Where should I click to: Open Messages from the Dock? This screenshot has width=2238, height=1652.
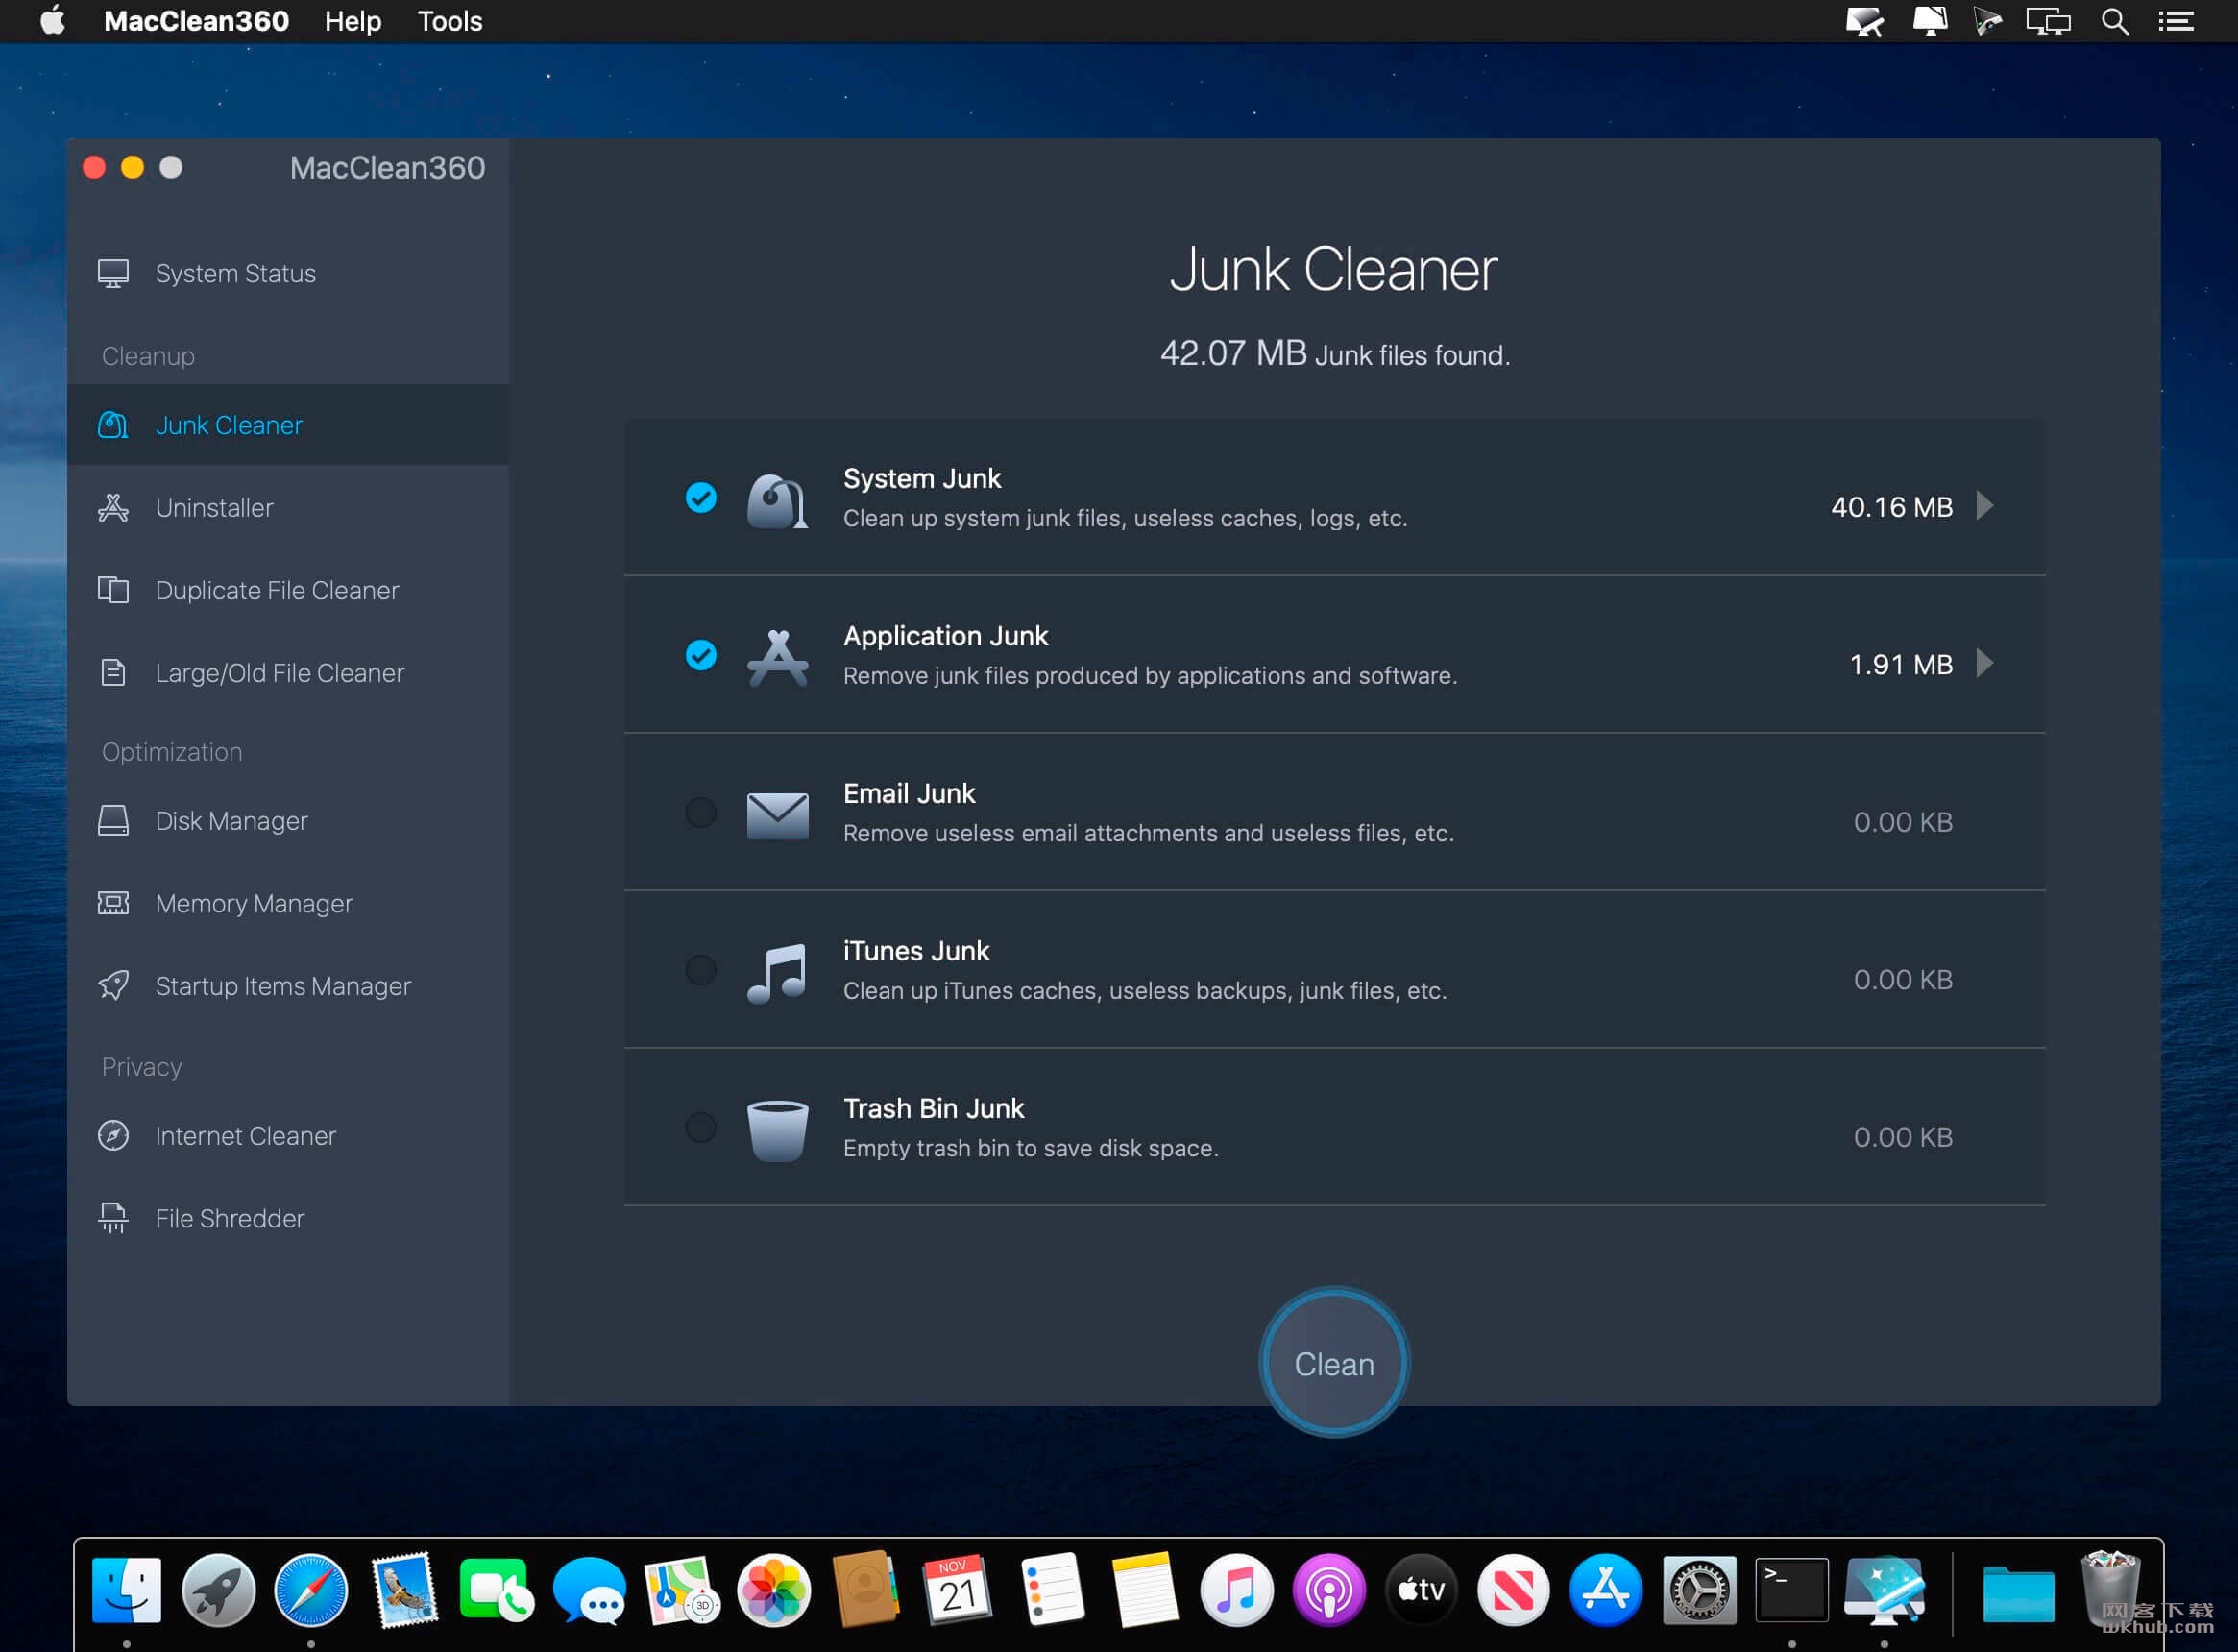589,1589
